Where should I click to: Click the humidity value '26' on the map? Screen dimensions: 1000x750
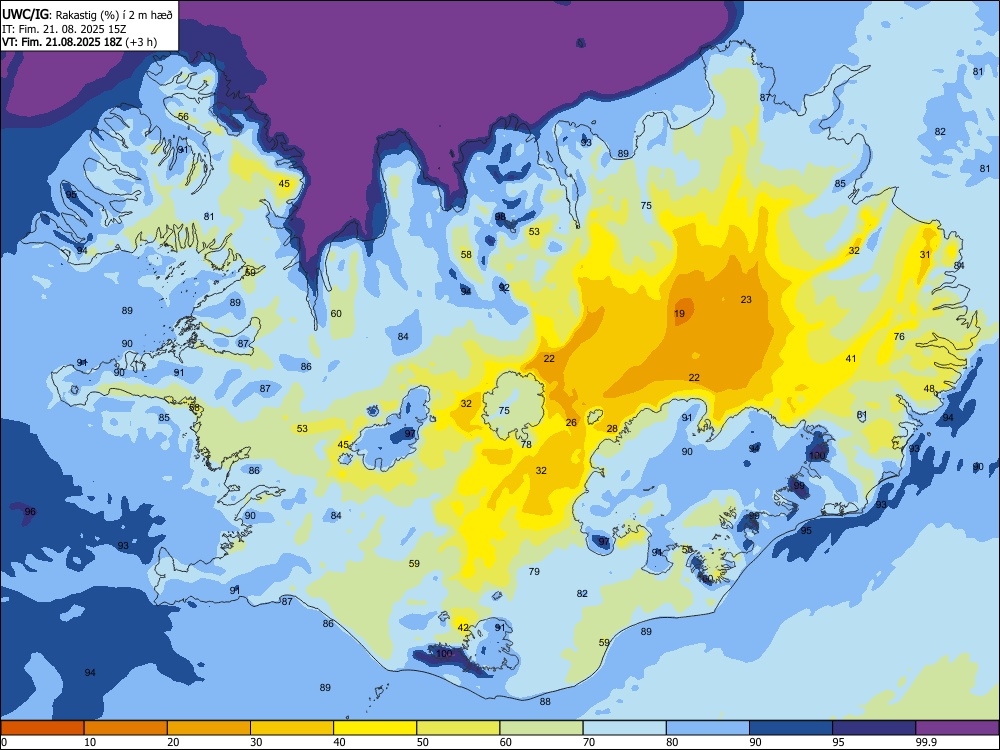click(x=571, y=422)
